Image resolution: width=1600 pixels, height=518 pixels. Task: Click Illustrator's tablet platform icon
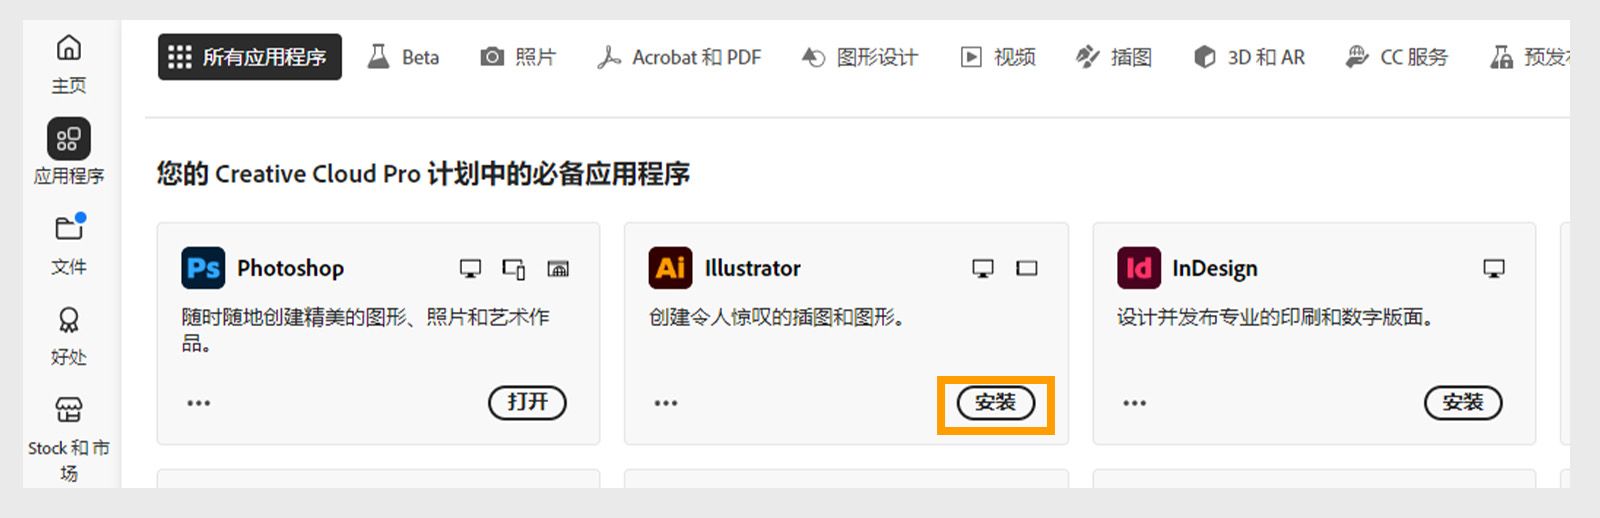click(x=1027, y=268)
